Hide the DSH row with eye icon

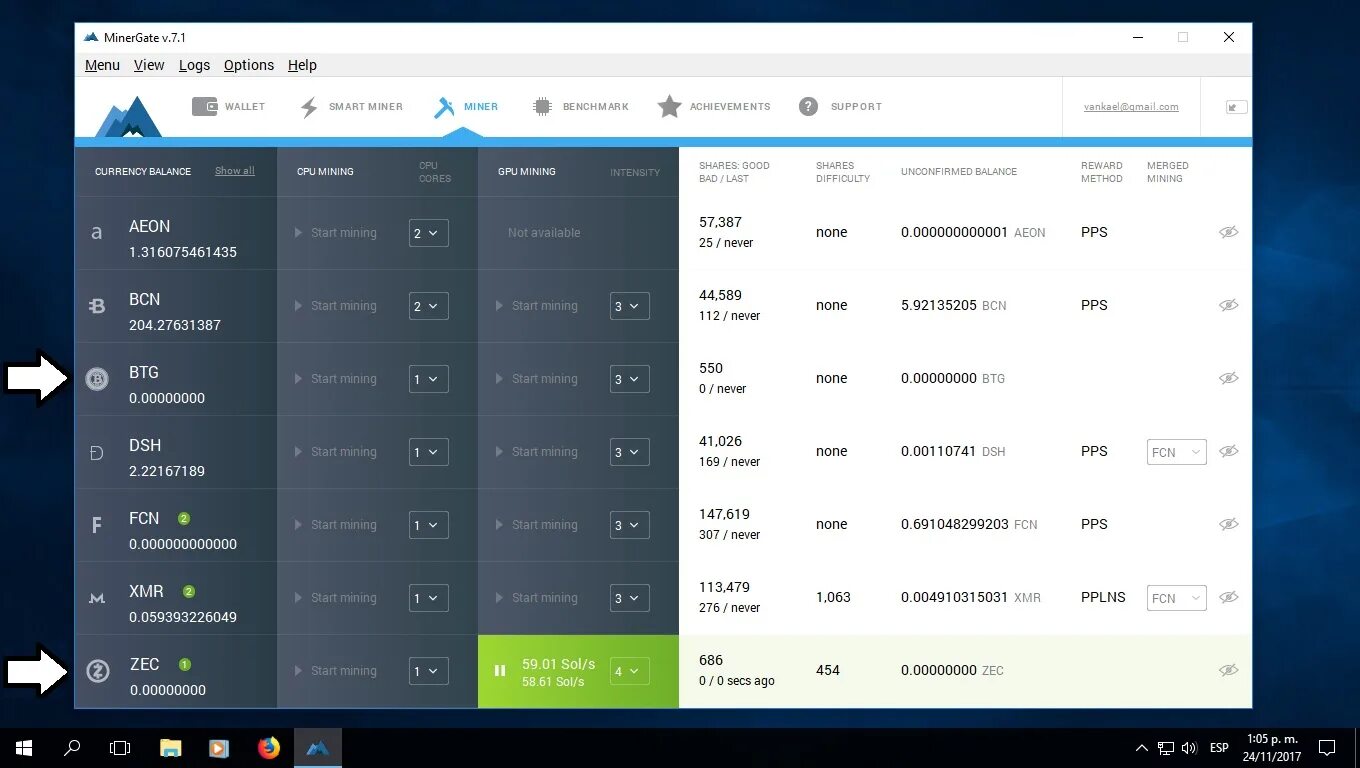1228,451
